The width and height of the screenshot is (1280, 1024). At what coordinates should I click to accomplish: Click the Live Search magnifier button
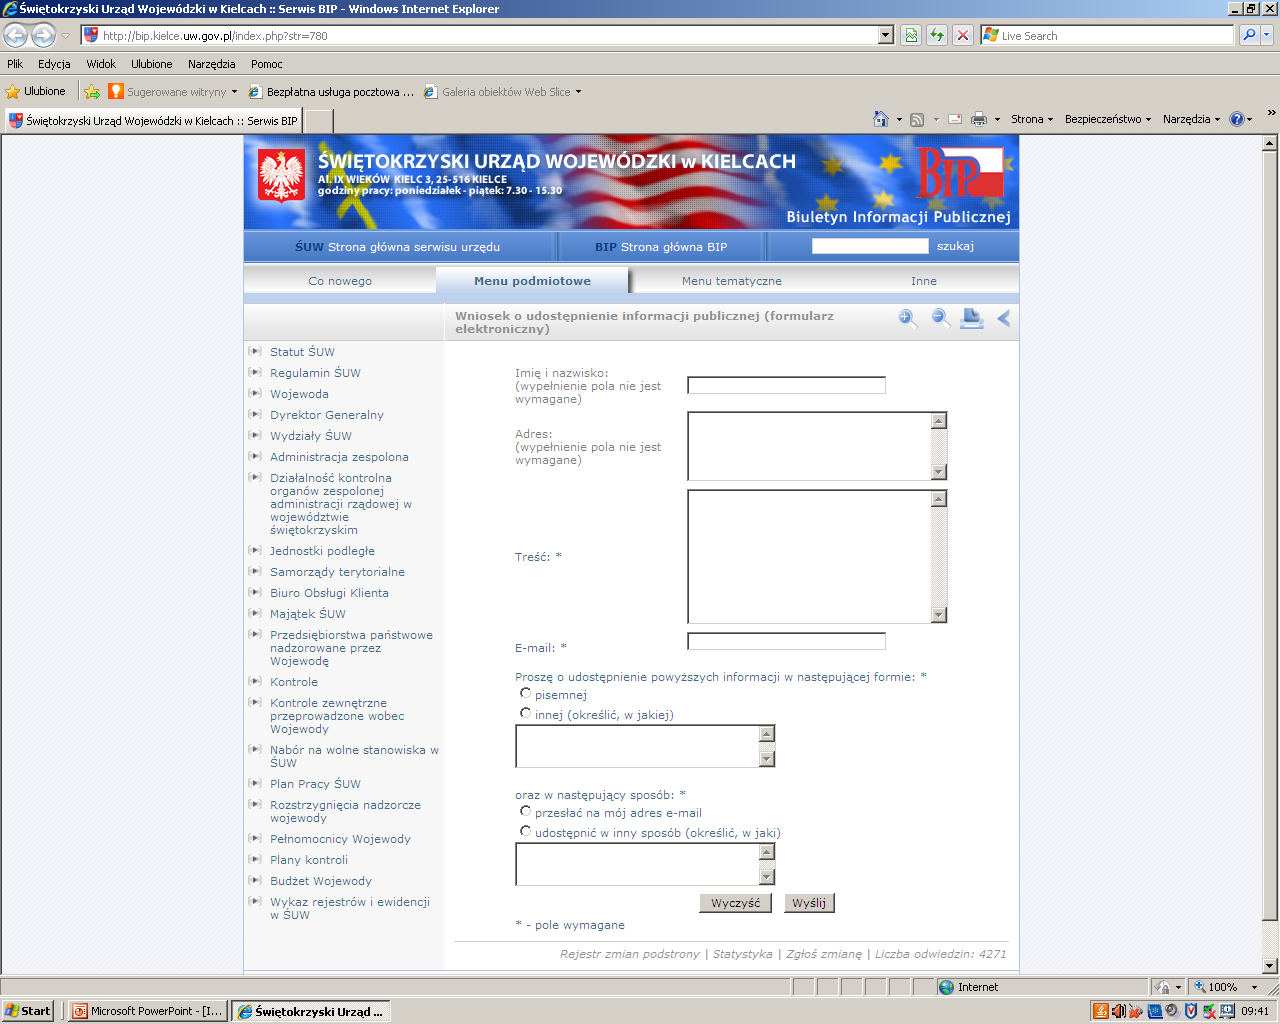pyautogui.click(x=1249, y=35)
